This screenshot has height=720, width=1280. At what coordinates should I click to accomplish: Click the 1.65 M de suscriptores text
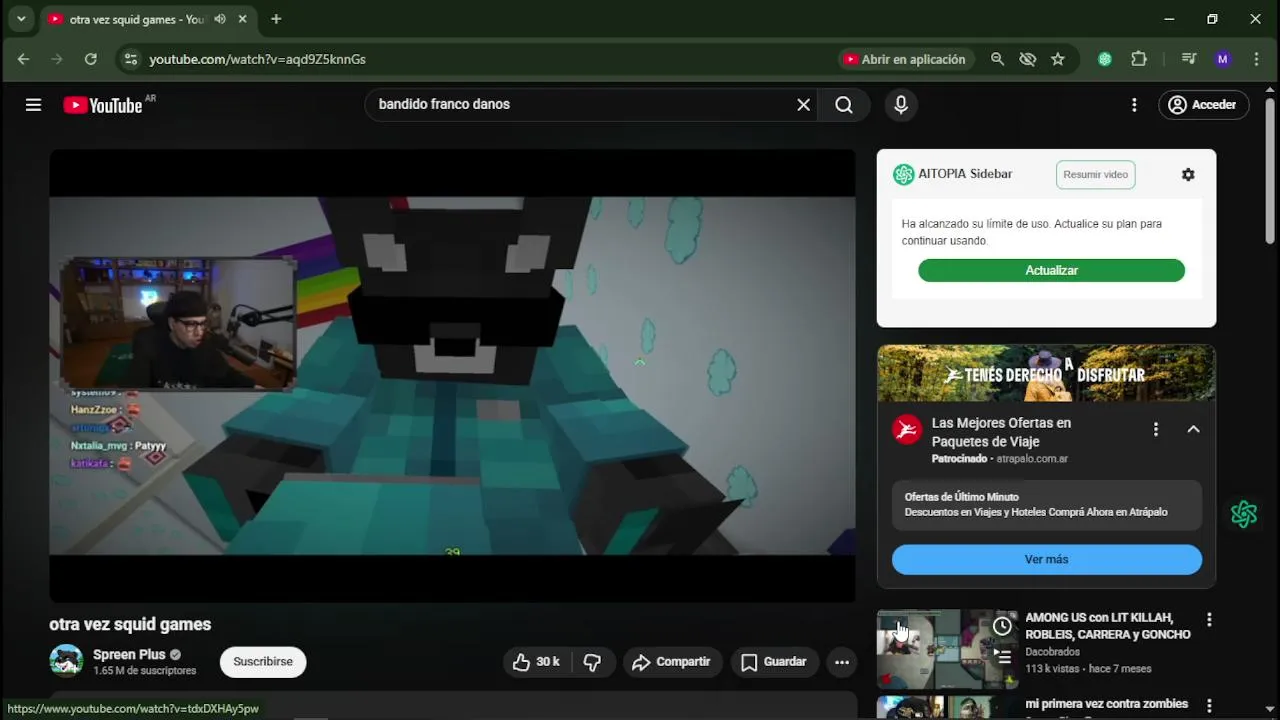pos(144,671)
